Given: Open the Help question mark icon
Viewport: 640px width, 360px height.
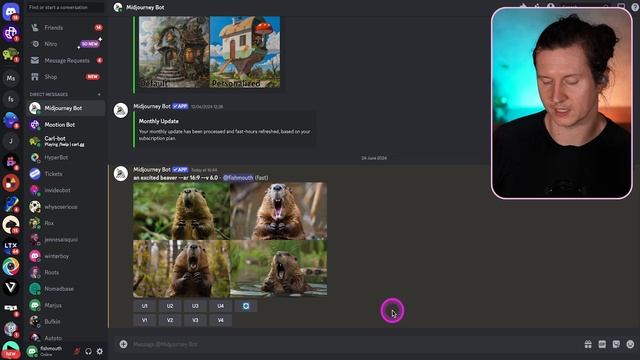Looking at the screenshot, I should tap(635, 7).
